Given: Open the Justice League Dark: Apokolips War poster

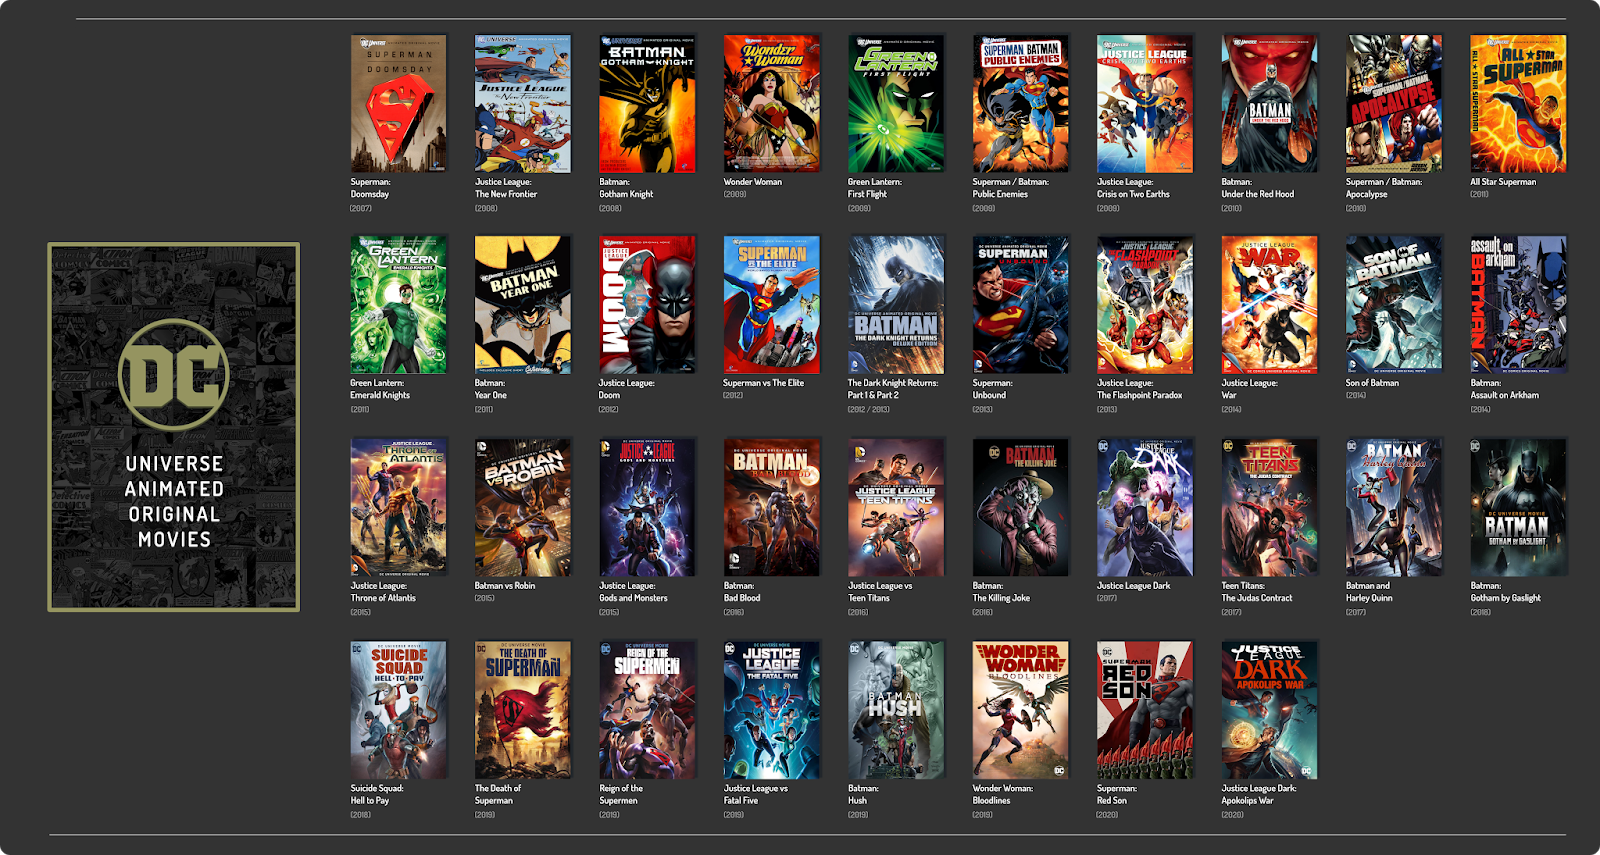Looking at the screenshot, I should click(x=1269, y=710).
